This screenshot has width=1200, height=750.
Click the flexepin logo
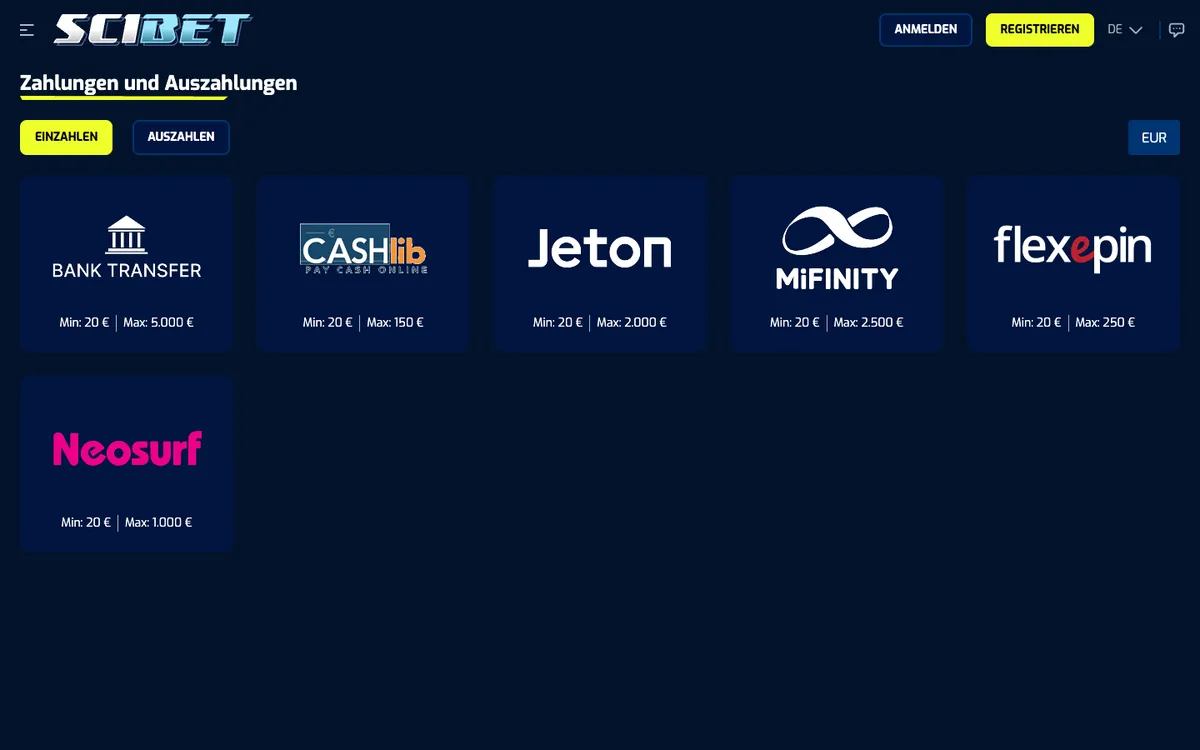point(1073,248)
